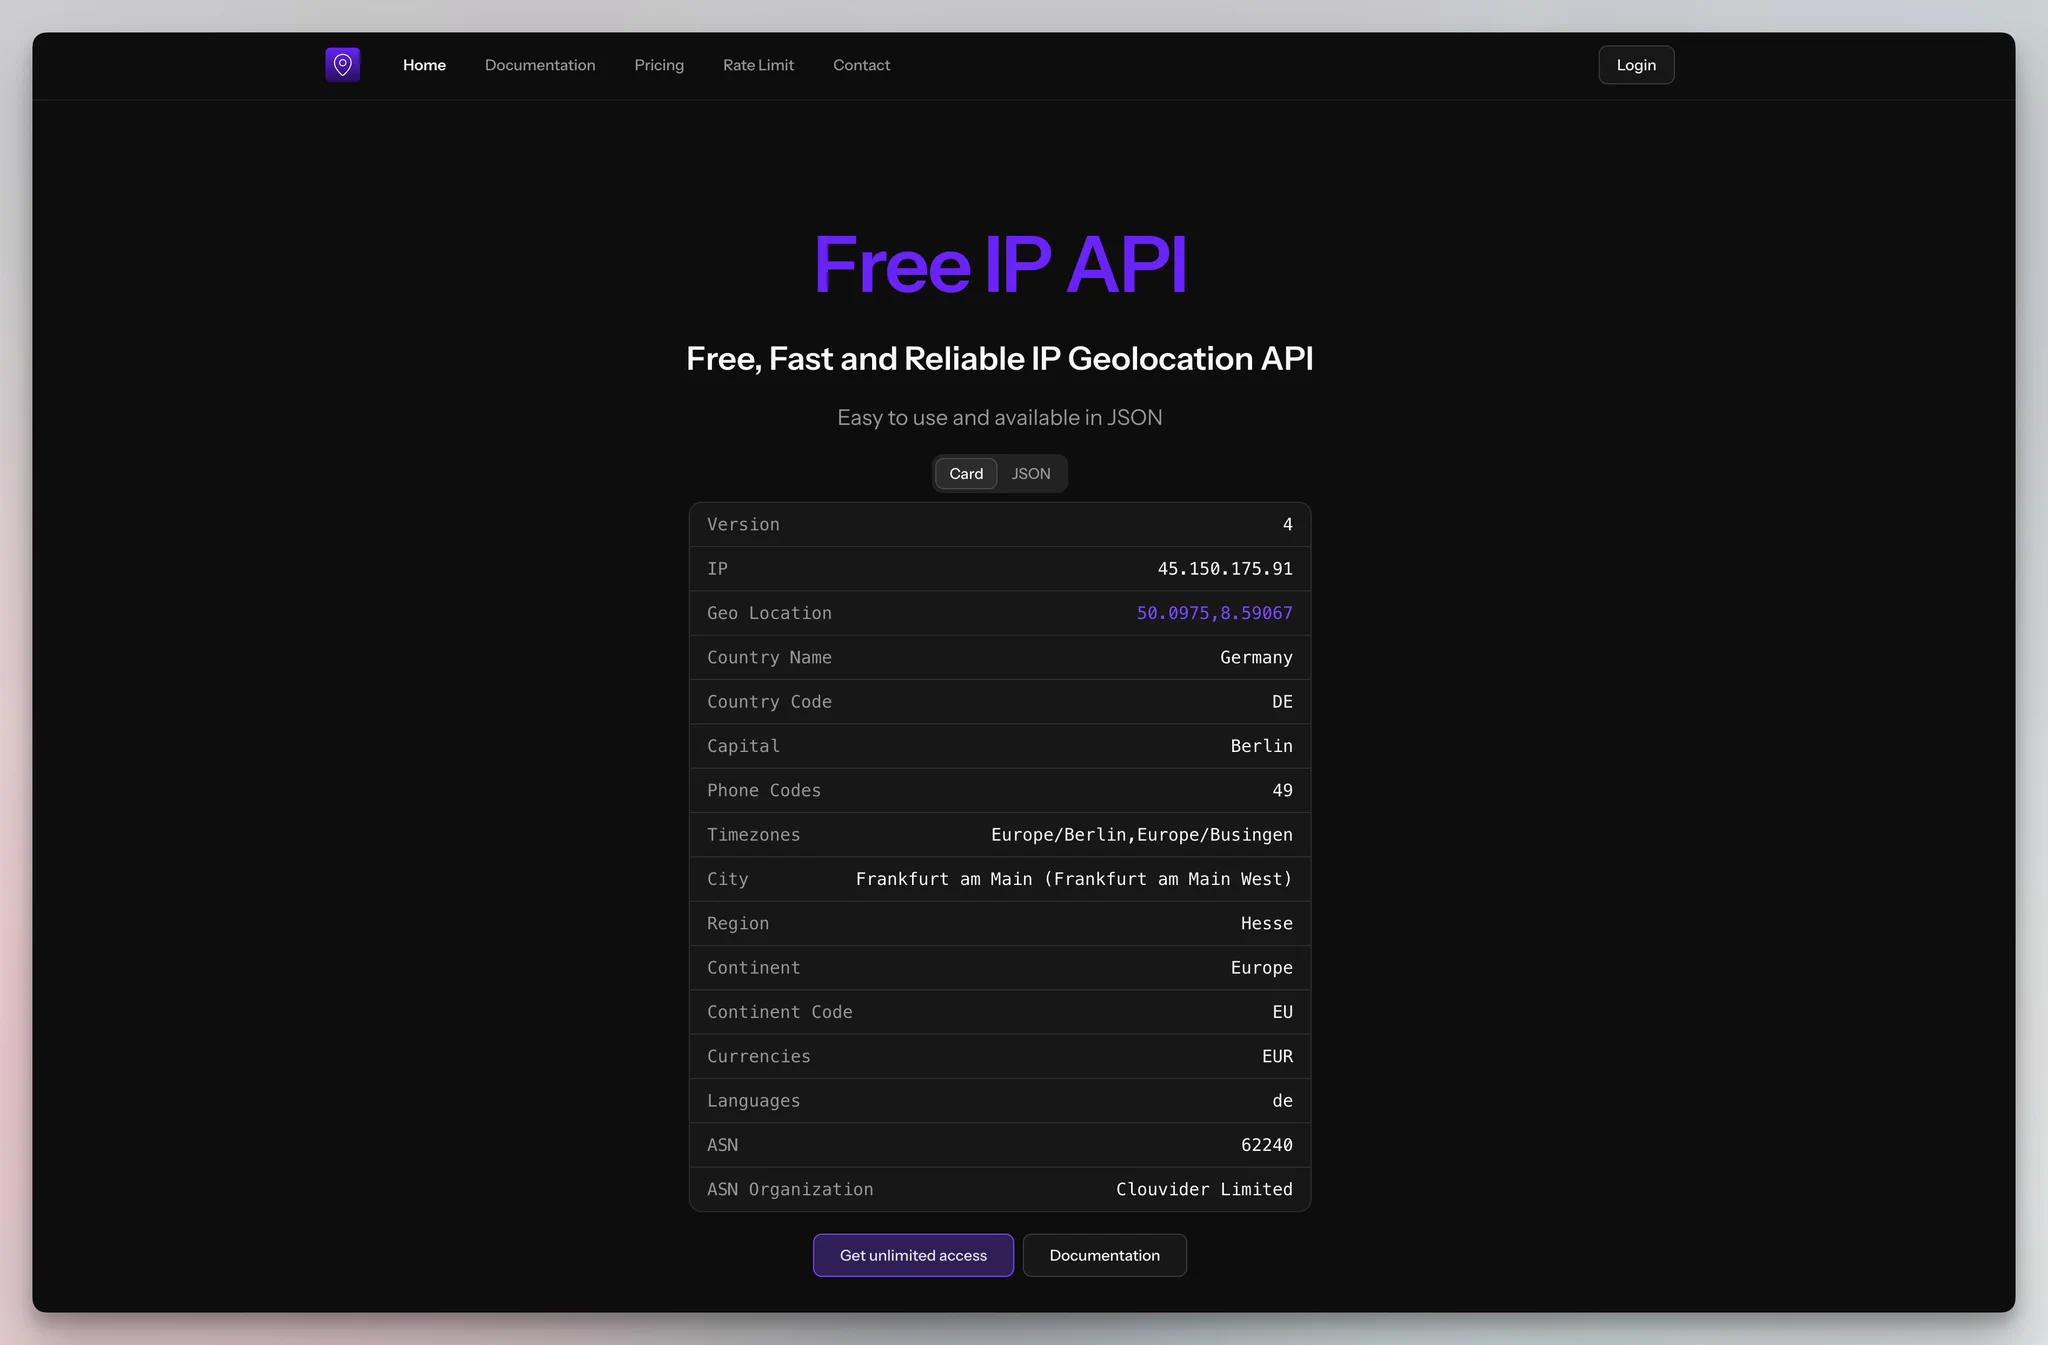Image resolution: width=2048 pixels, height=1345 pixels.
Task: Click the Region value Hesse
Action: coord(1266,923)
